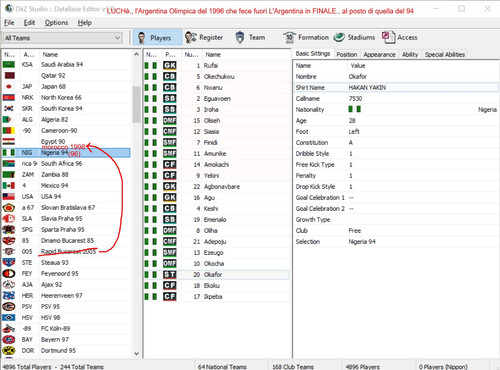500x370 pixels.
Task: Switch to the Position tab
Action: [x=347, y=55]
